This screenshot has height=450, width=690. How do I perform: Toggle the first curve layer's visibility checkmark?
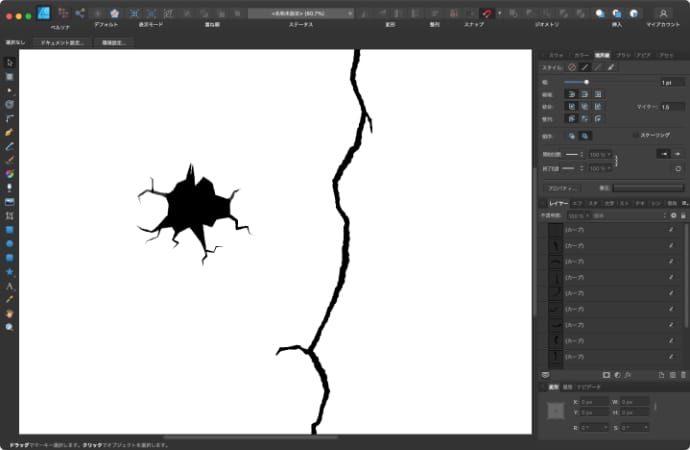pos(671,230)
